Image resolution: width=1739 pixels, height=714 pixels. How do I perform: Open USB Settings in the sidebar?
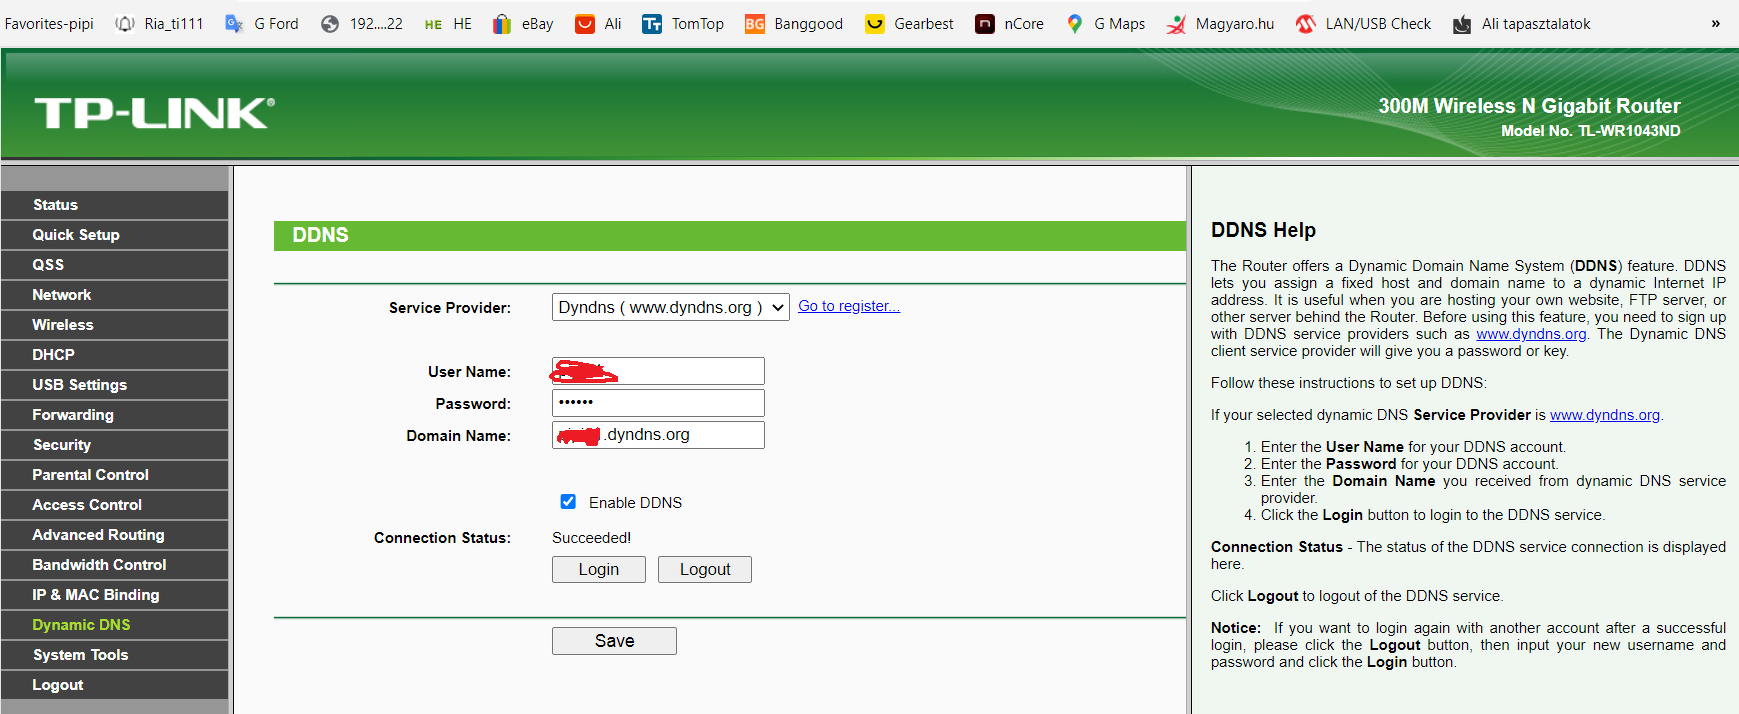pyautogui.click(x=115, y=385)
